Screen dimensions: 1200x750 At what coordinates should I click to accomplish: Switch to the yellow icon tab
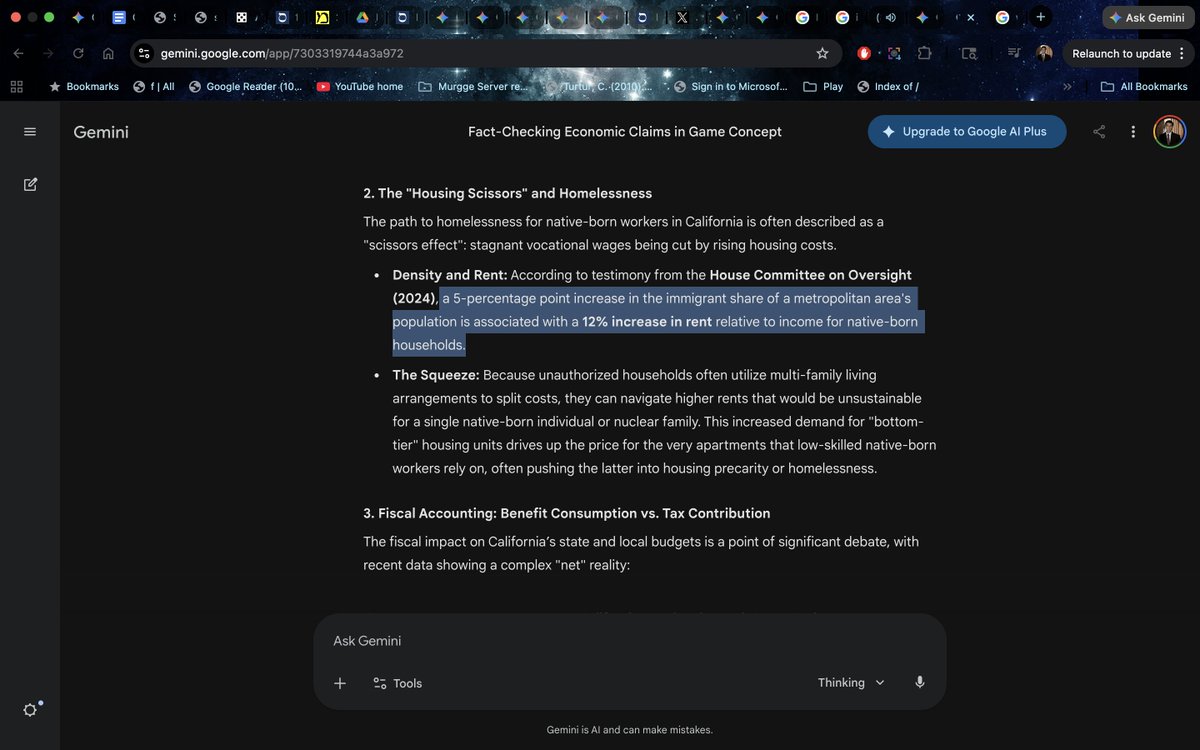pos(322,17)
